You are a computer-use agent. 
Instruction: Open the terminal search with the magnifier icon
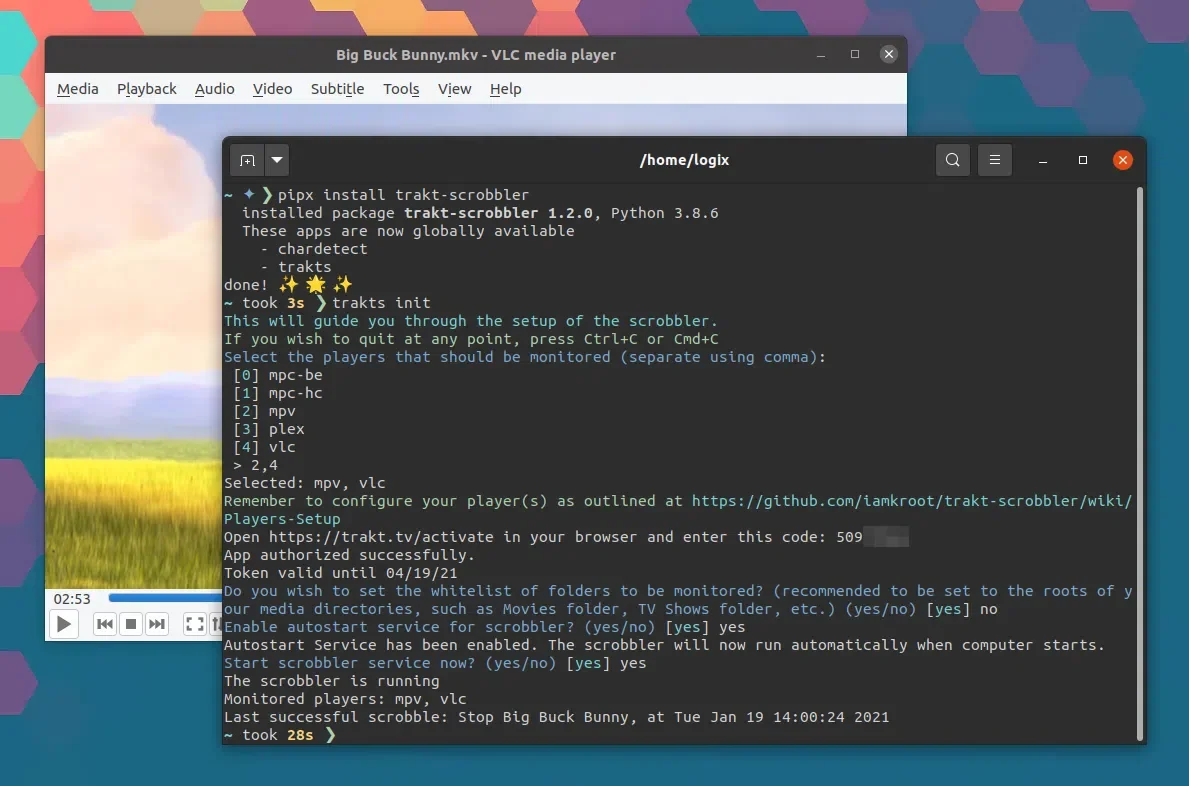pyautogui.click(x=952, y=159)
